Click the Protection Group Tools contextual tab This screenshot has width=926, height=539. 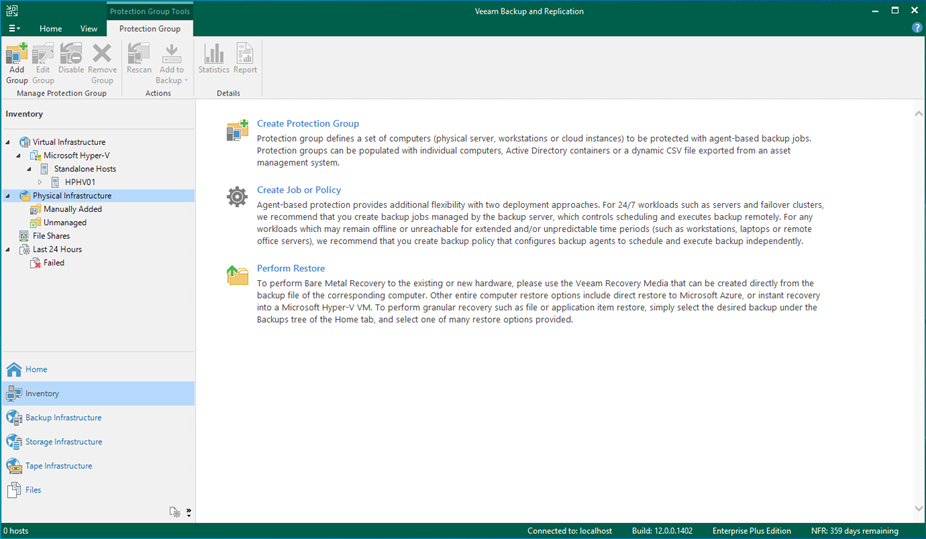click(x=150, y=11)
